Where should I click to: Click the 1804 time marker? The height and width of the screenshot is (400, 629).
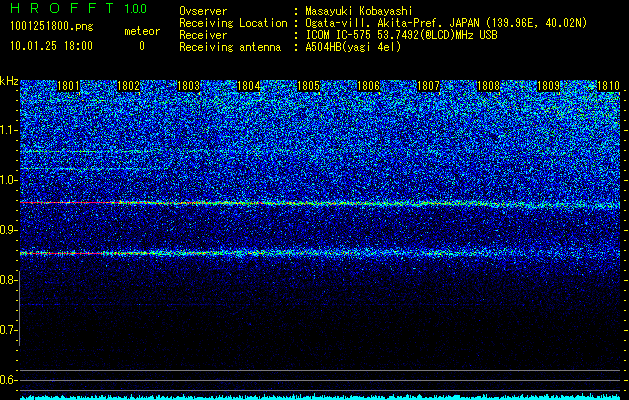pos(248,86)
